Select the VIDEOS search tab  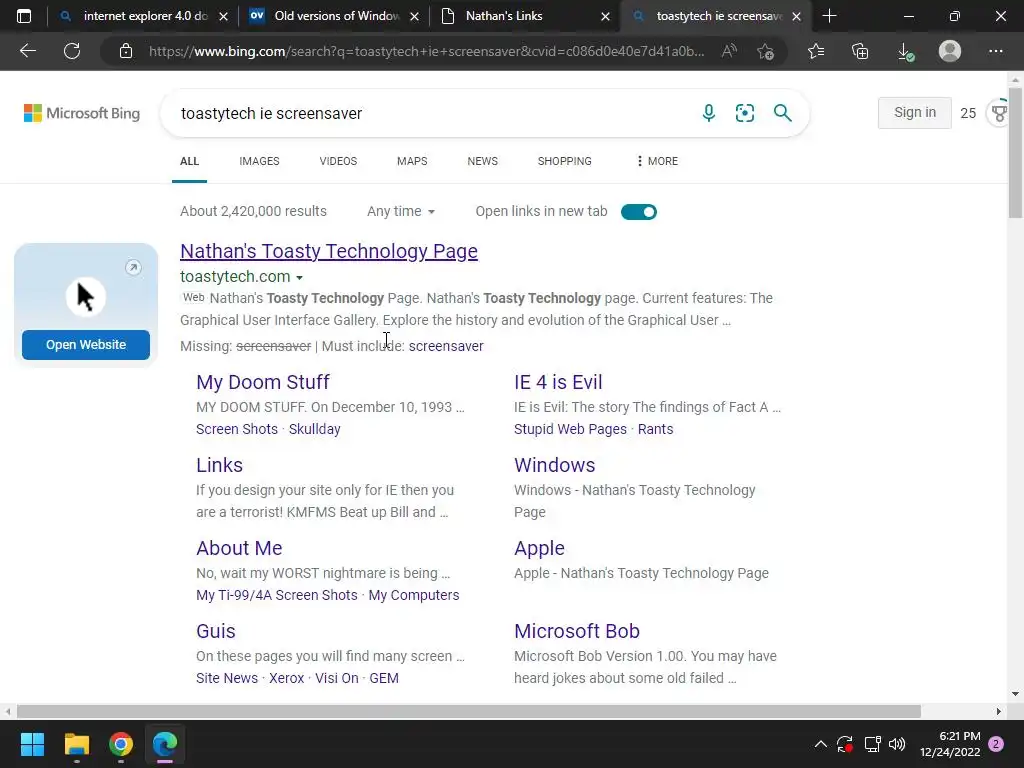338,161
